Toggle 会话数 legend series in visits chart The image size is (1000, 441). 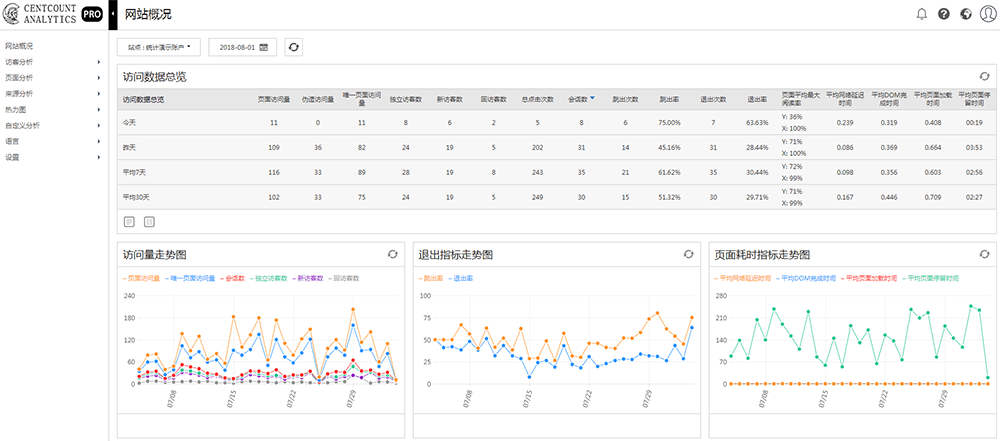click(x=233, y=278)
